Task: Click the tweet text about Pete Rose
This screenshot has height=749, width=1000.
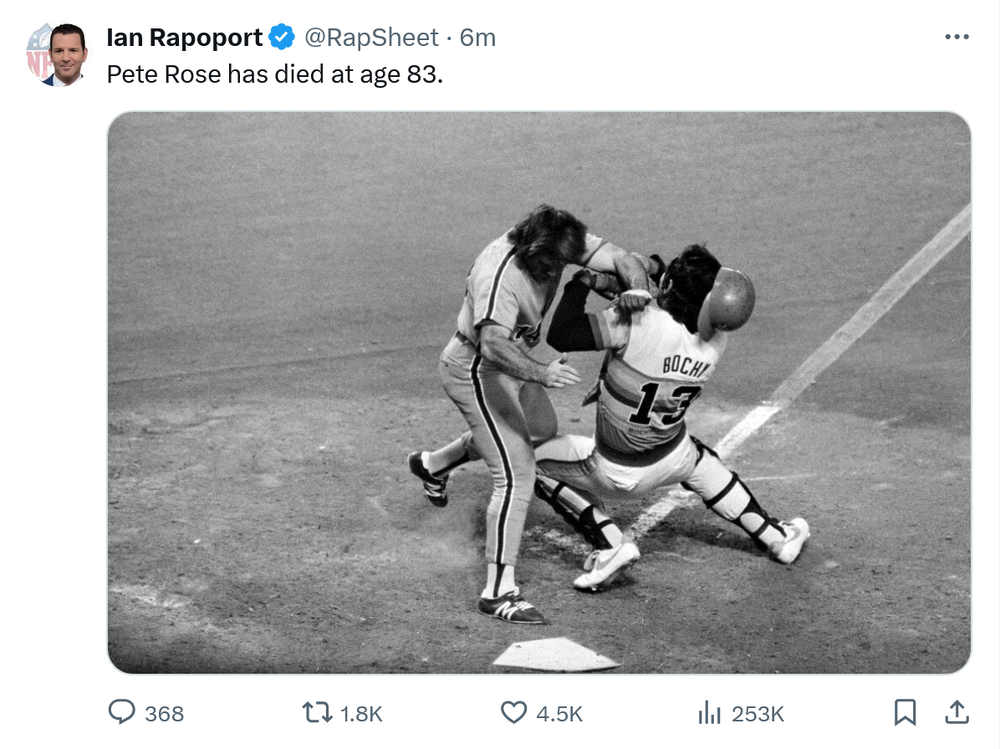Action: click(x=274, y=74)
